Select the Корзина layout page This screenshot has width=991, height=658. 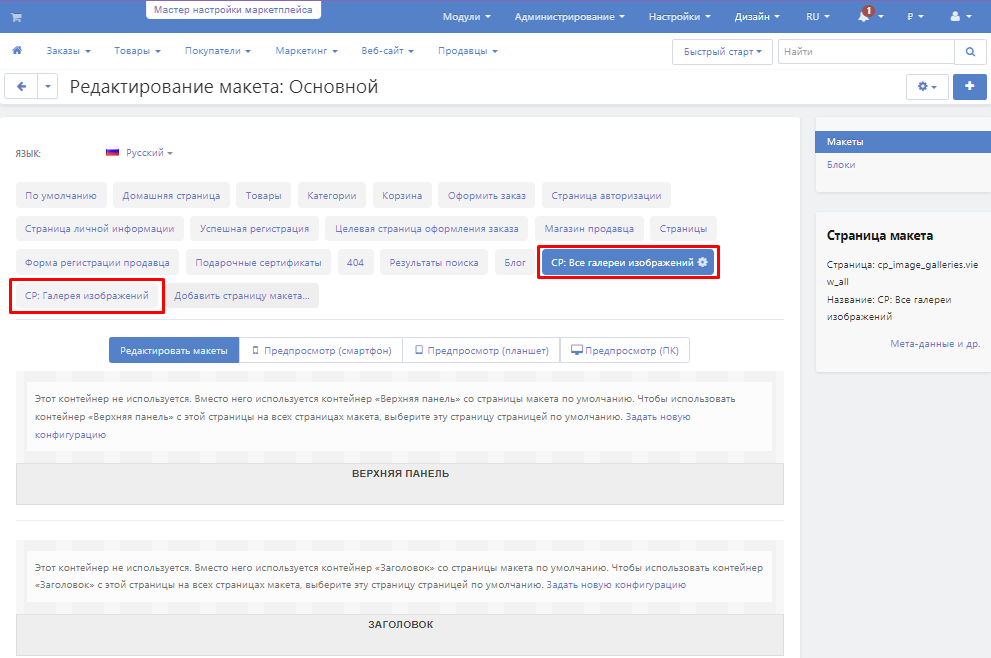(x=402, y=195)
